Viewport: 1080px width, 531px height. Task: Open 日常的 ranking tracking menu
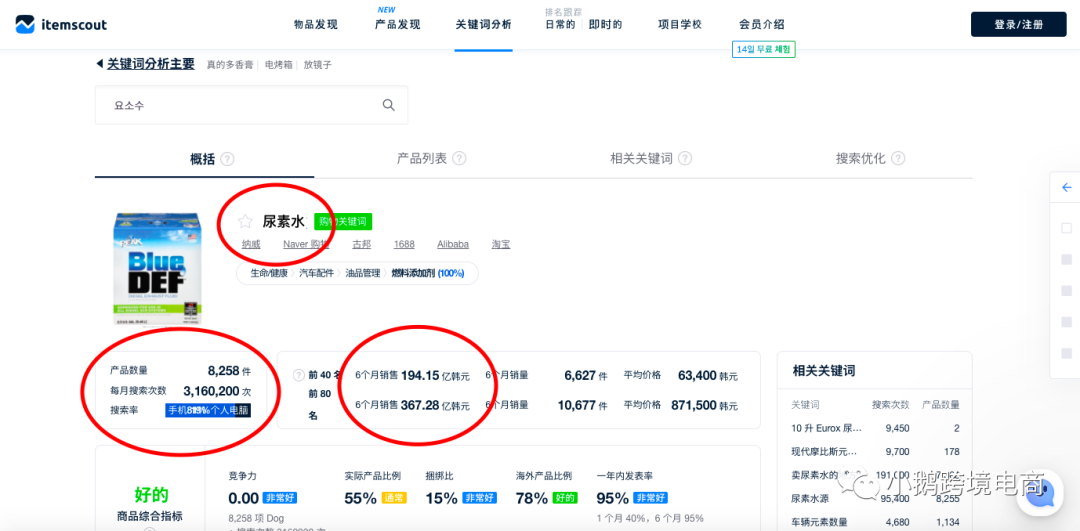[x=560, y=25]
